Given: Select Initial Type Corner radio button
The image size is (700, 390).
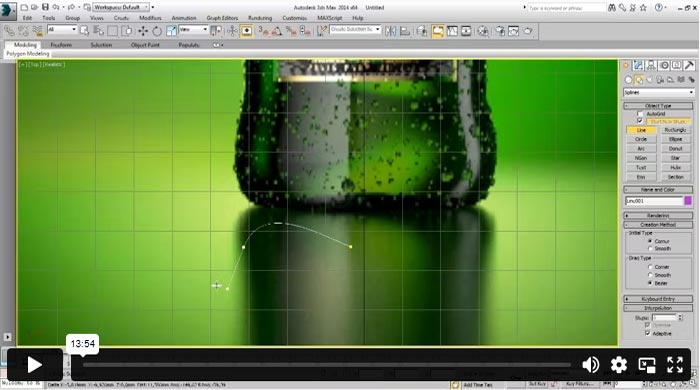Looking at the screenshot, I should point(650,241).
